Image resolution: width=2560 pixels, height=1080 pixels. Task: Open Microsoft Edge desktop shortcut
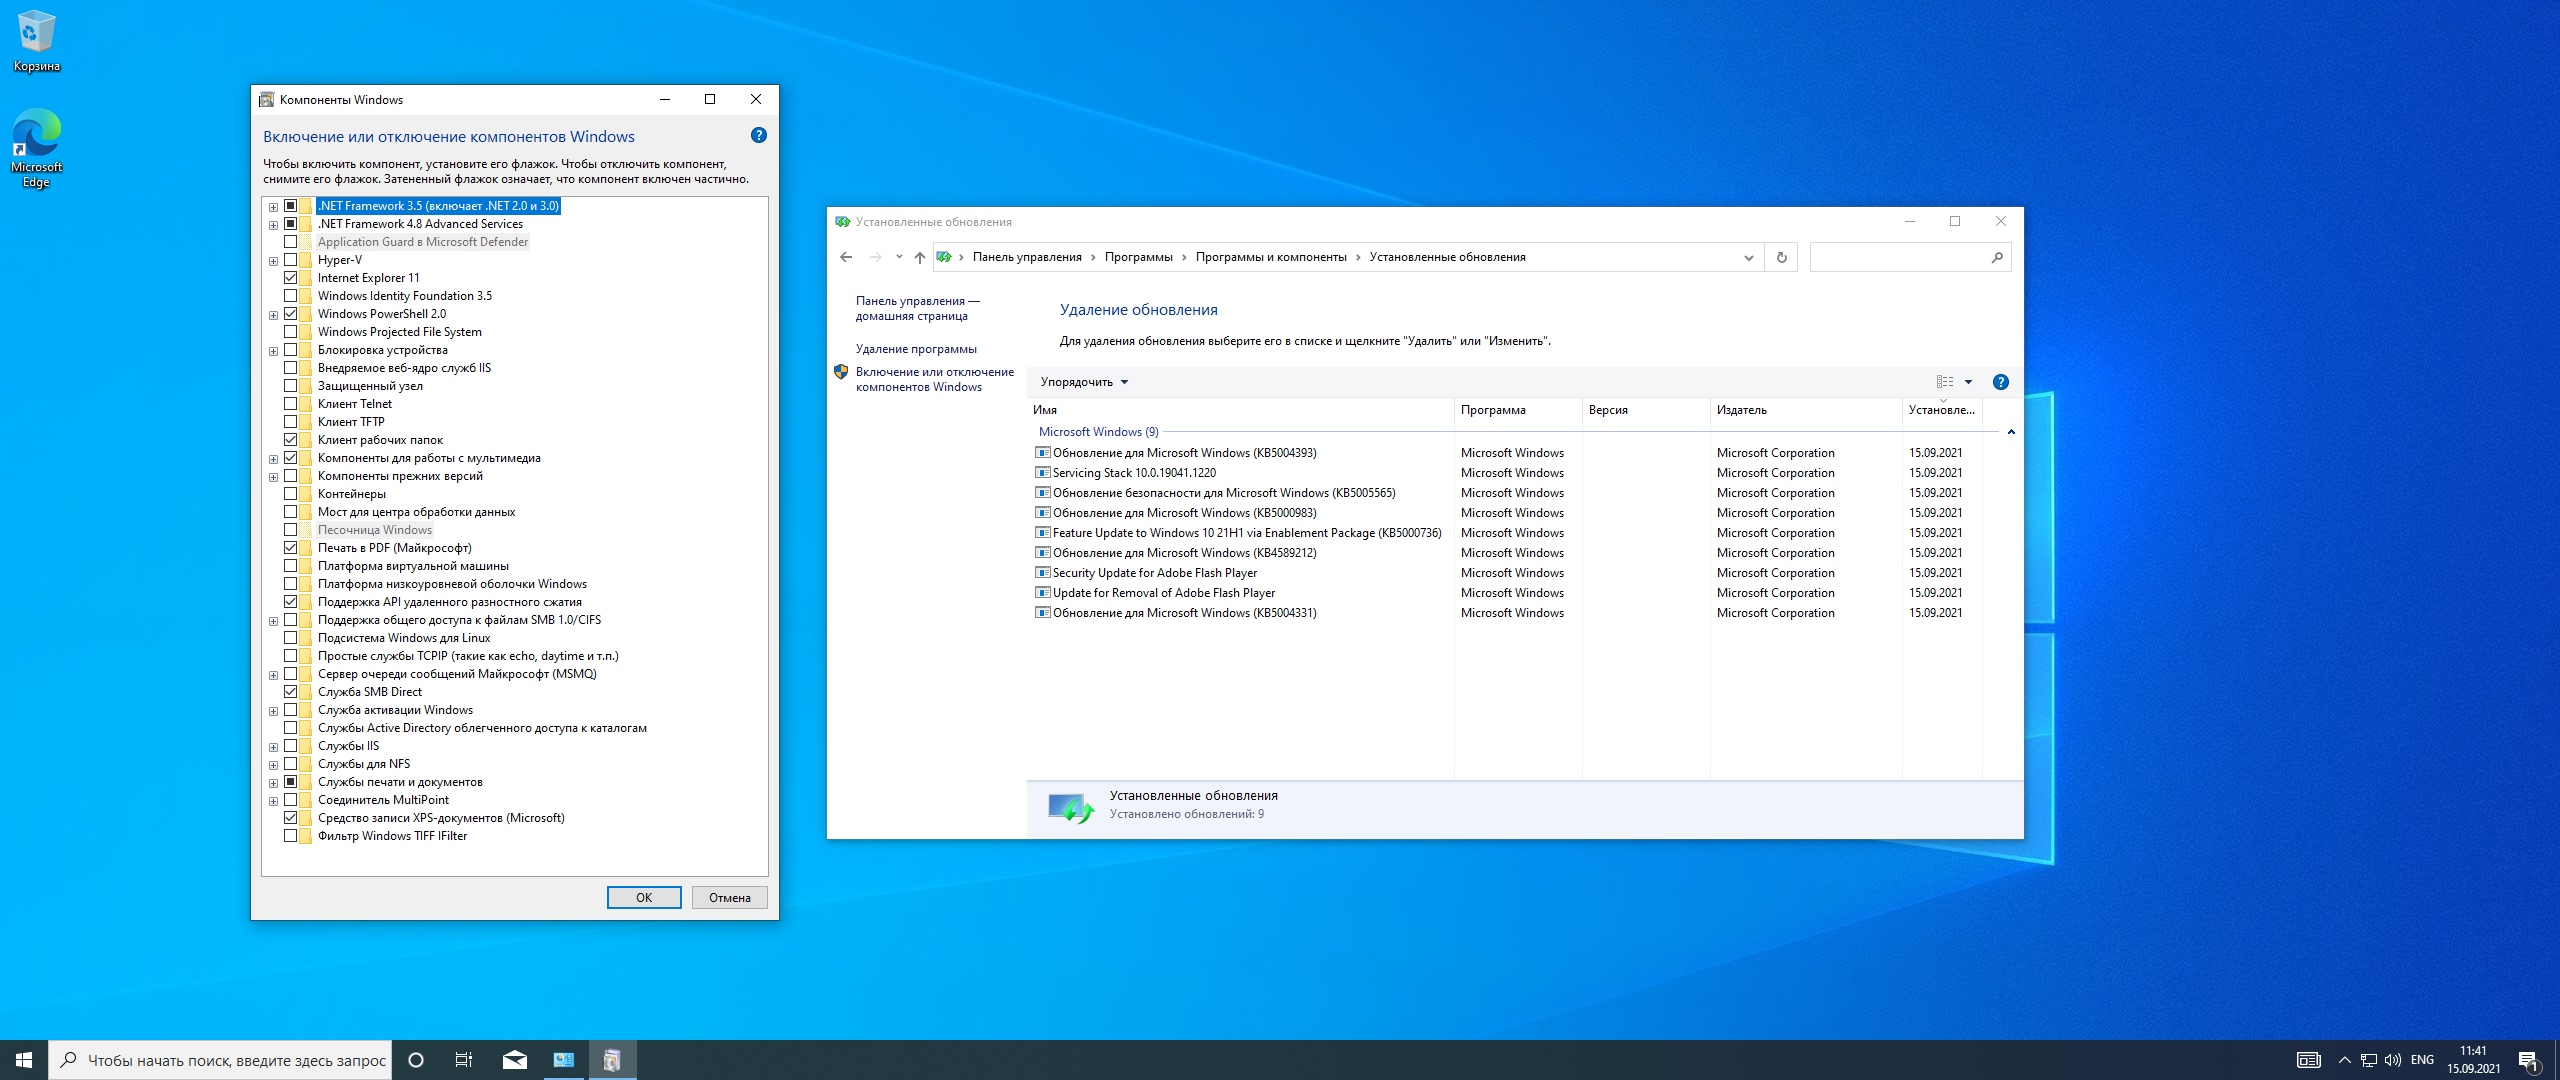(x=36, y=148)
